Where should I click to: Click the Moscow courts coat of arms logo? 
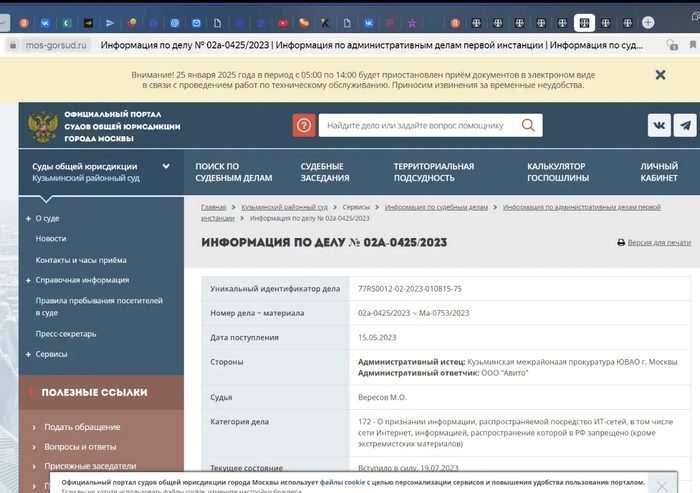click(x=42, y=126)
